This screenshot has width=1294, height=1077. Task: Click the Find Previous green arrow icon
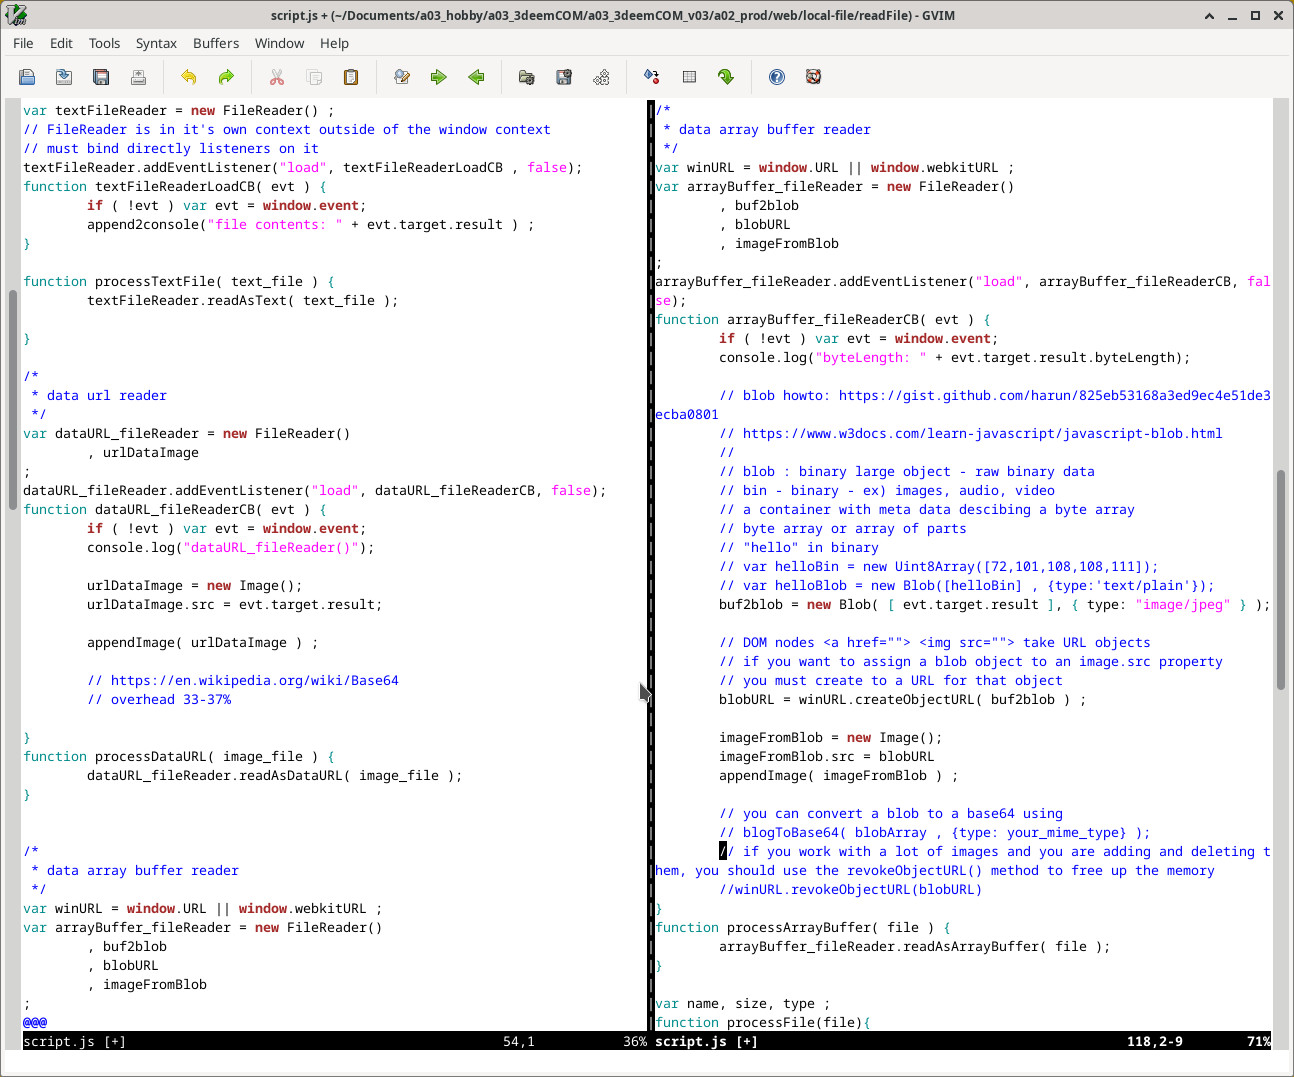click(x=476, y=77)
